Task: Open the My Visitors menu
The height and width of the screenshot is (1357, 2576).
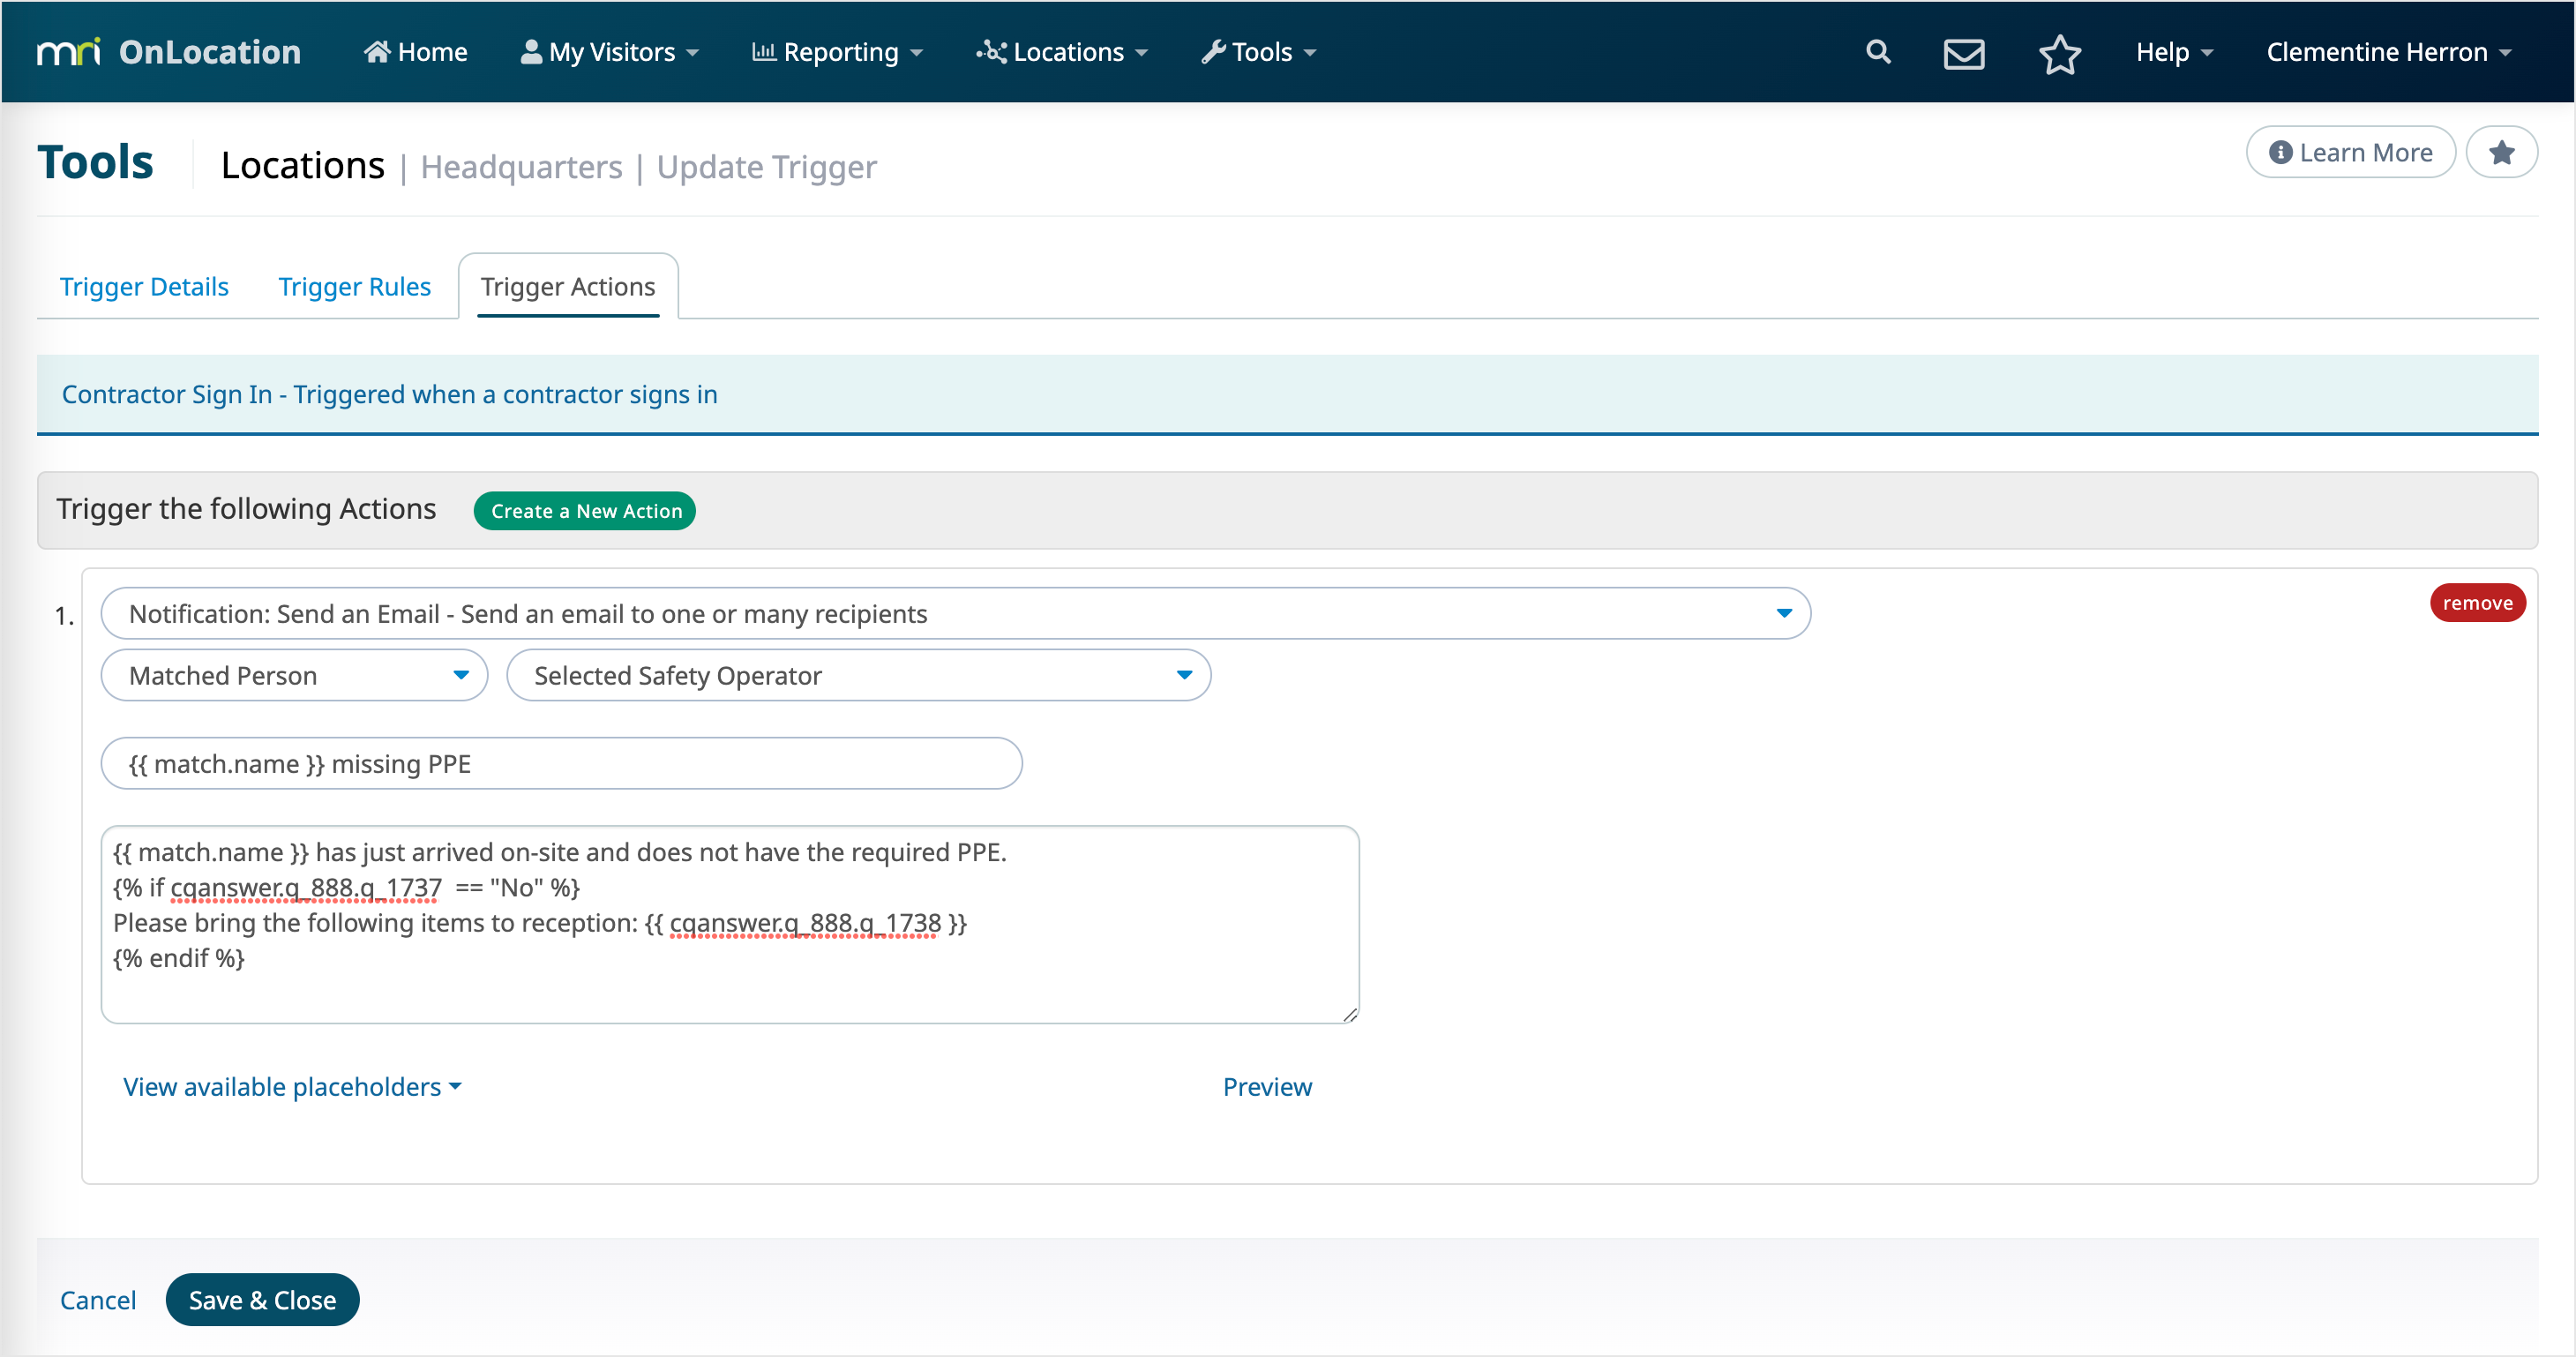Action: tap(610, 52)
